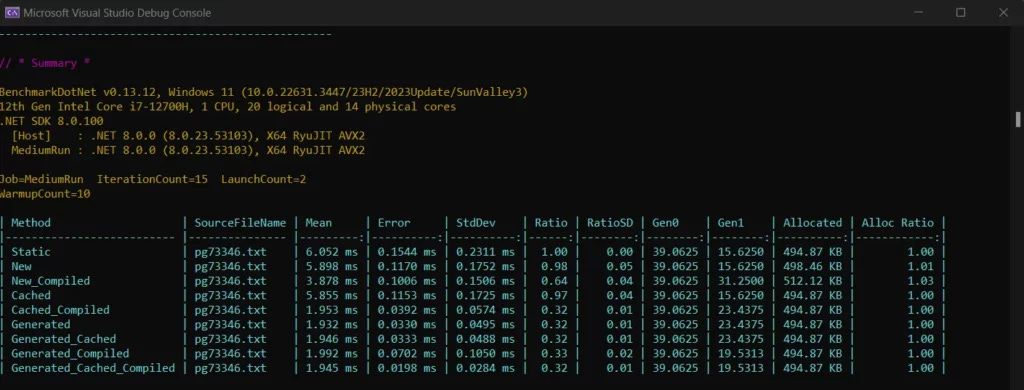
Task: Click the '6.052 ms' mean value
Action: click(x=331, y=252)
